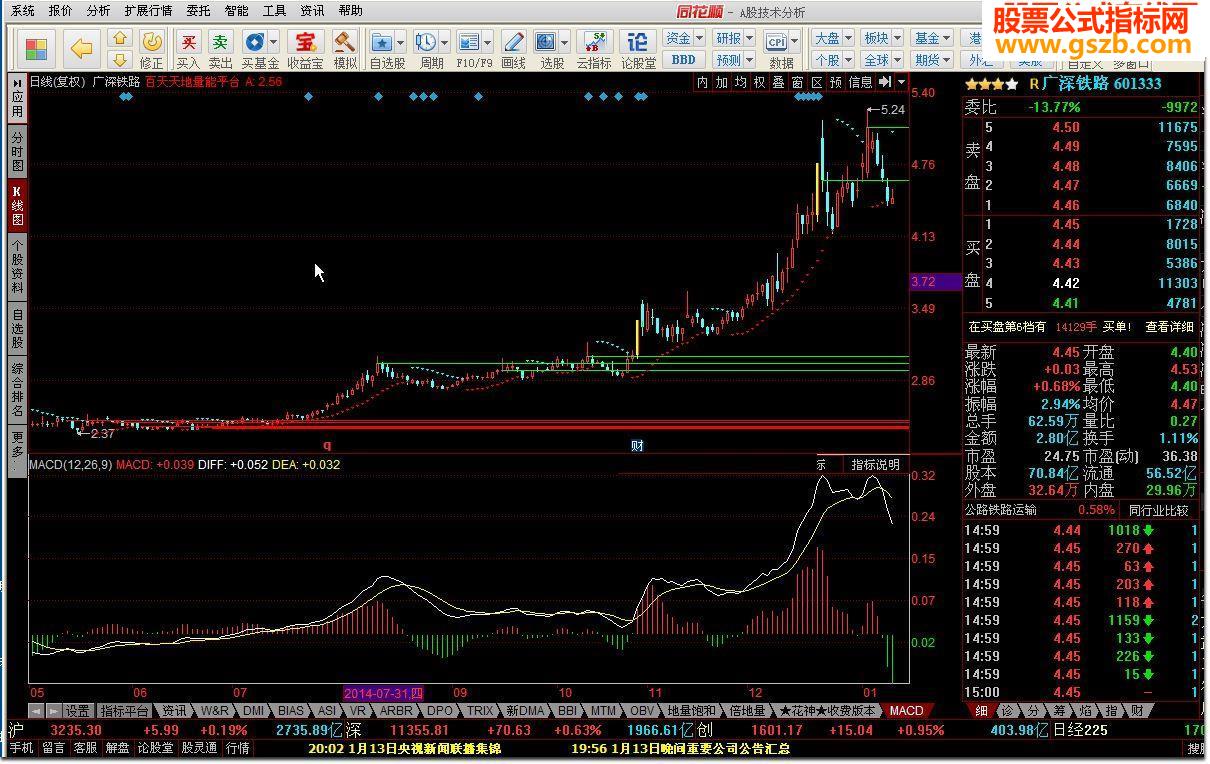Click the 财 marker on the chart axis
Viewport: 1210px width, 764px height.
(x=636, y=446)
